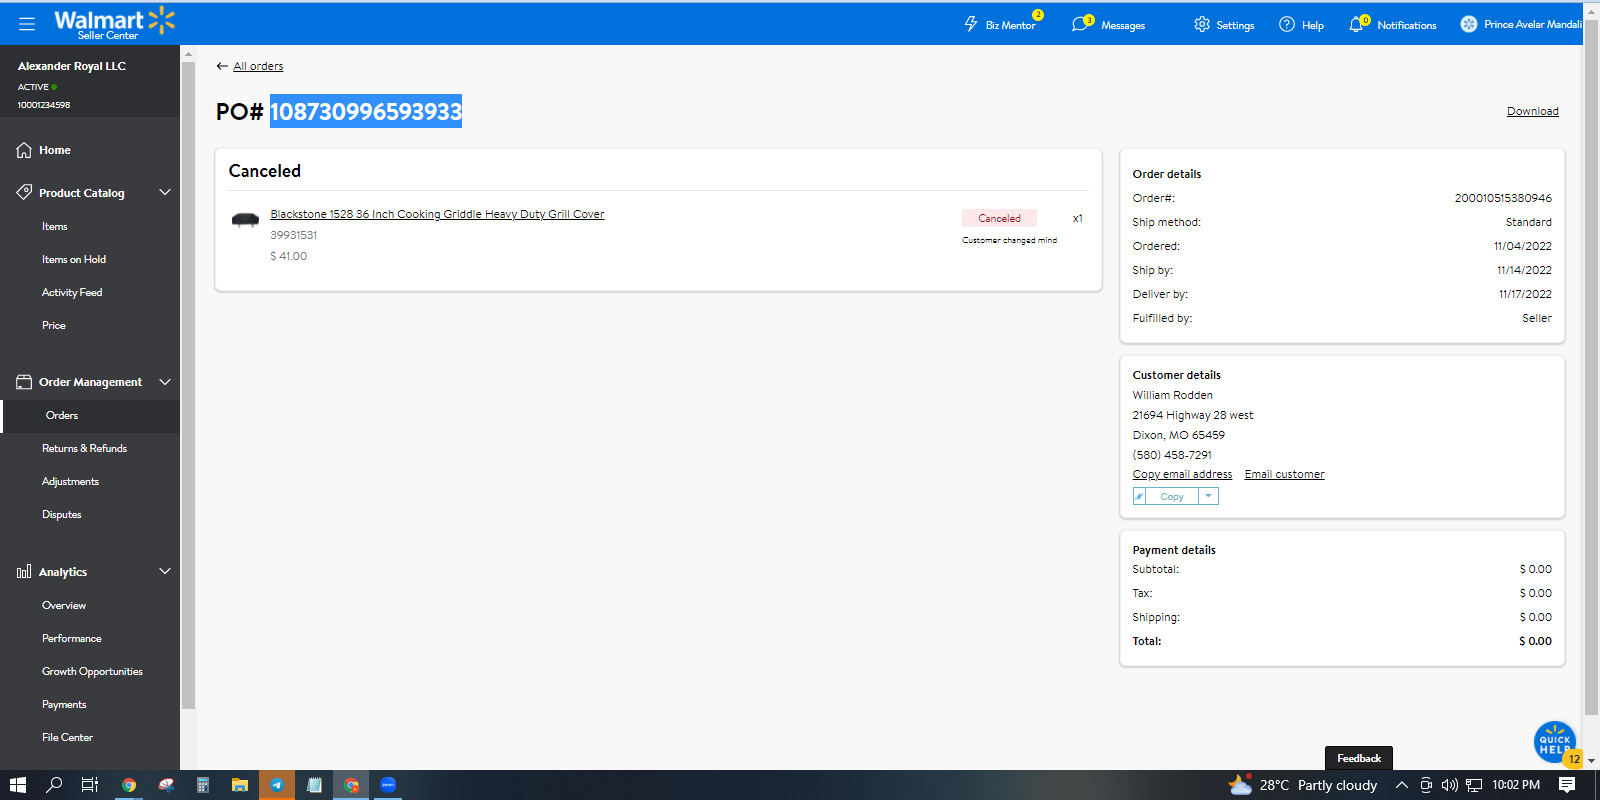Open the Feedback tab
Screen dimensions: 1600x800
1359,758
